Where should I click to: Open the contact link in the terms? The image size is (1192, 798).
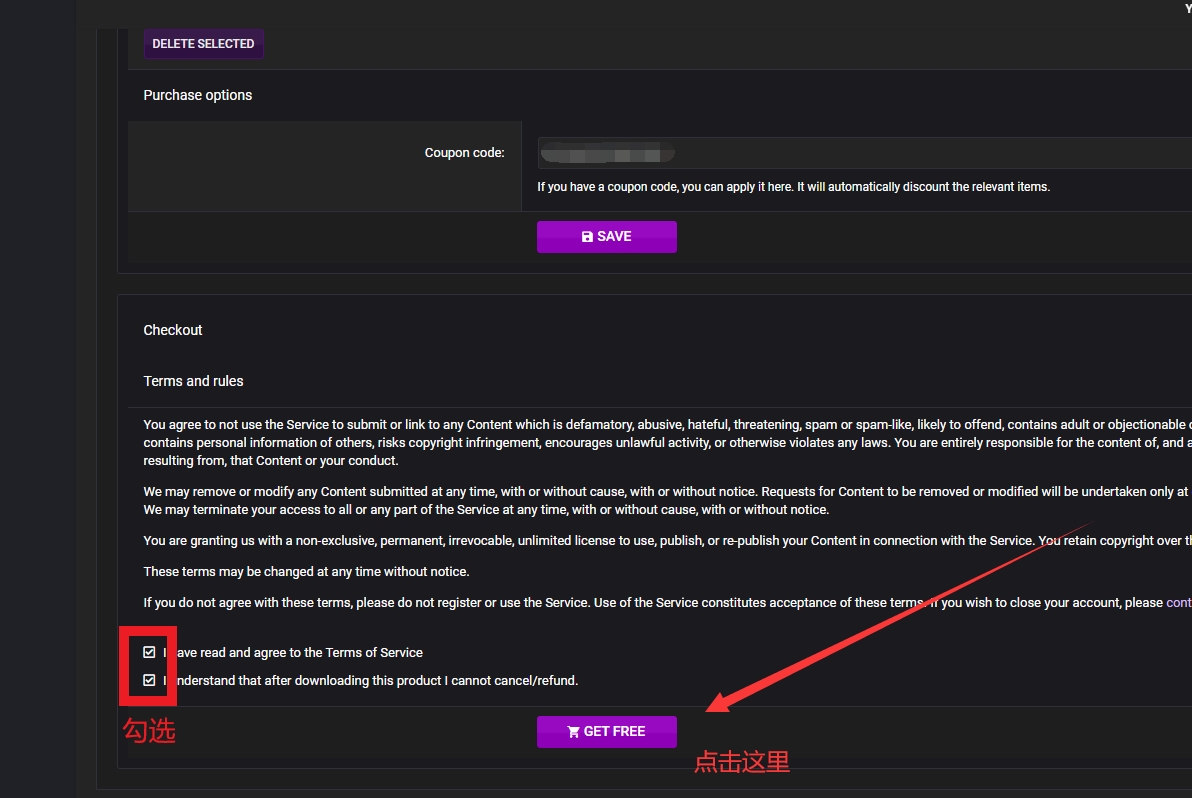[x=1178, y=603]
